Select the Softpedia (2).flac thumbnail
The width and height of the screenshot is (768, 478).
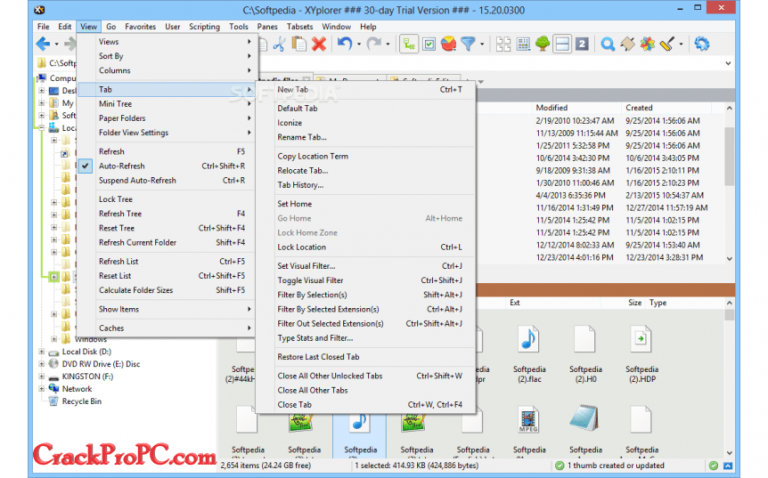[529, 354]
